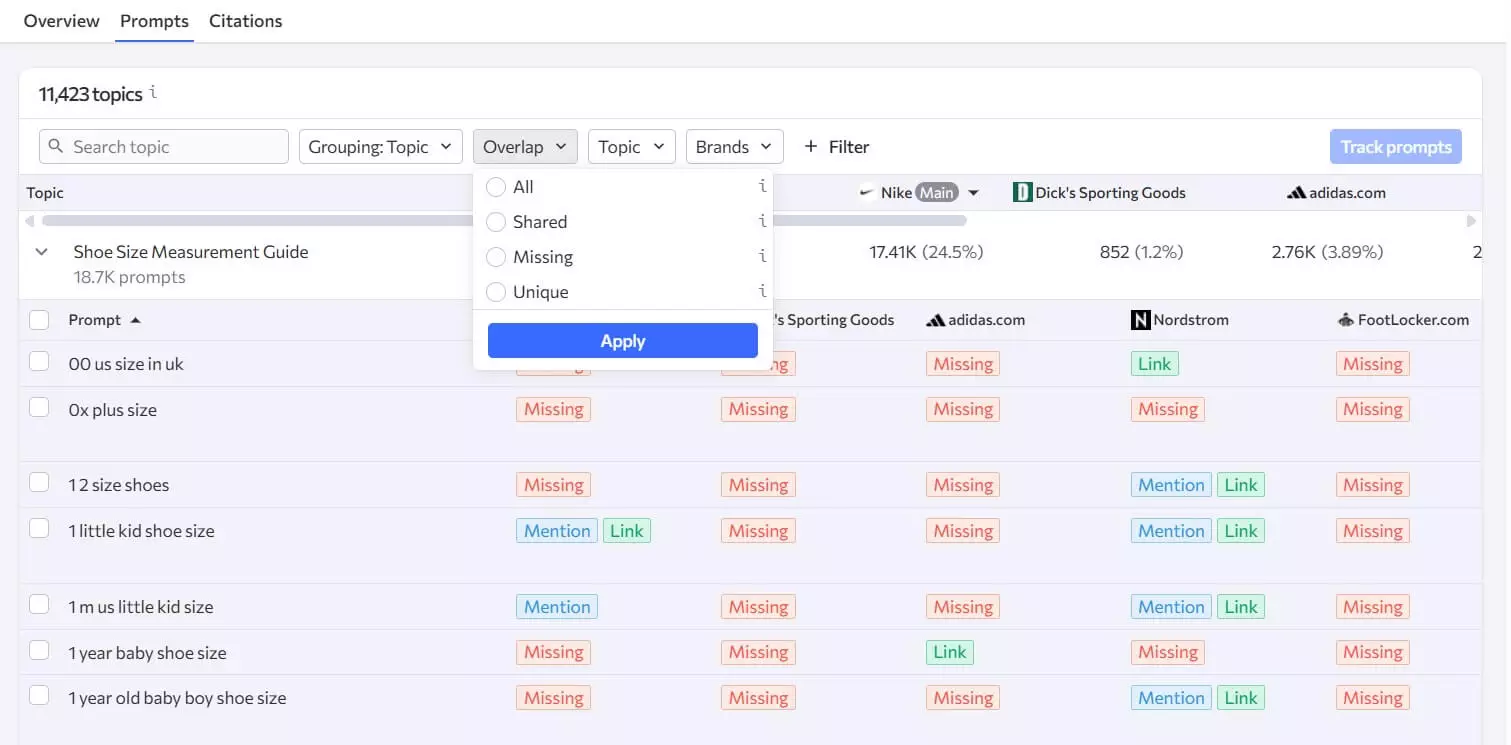Click the right scroll arrow of the horizontal scrollbar
The height and width of the screenshot is (745, 1511).
point(1471,220)
